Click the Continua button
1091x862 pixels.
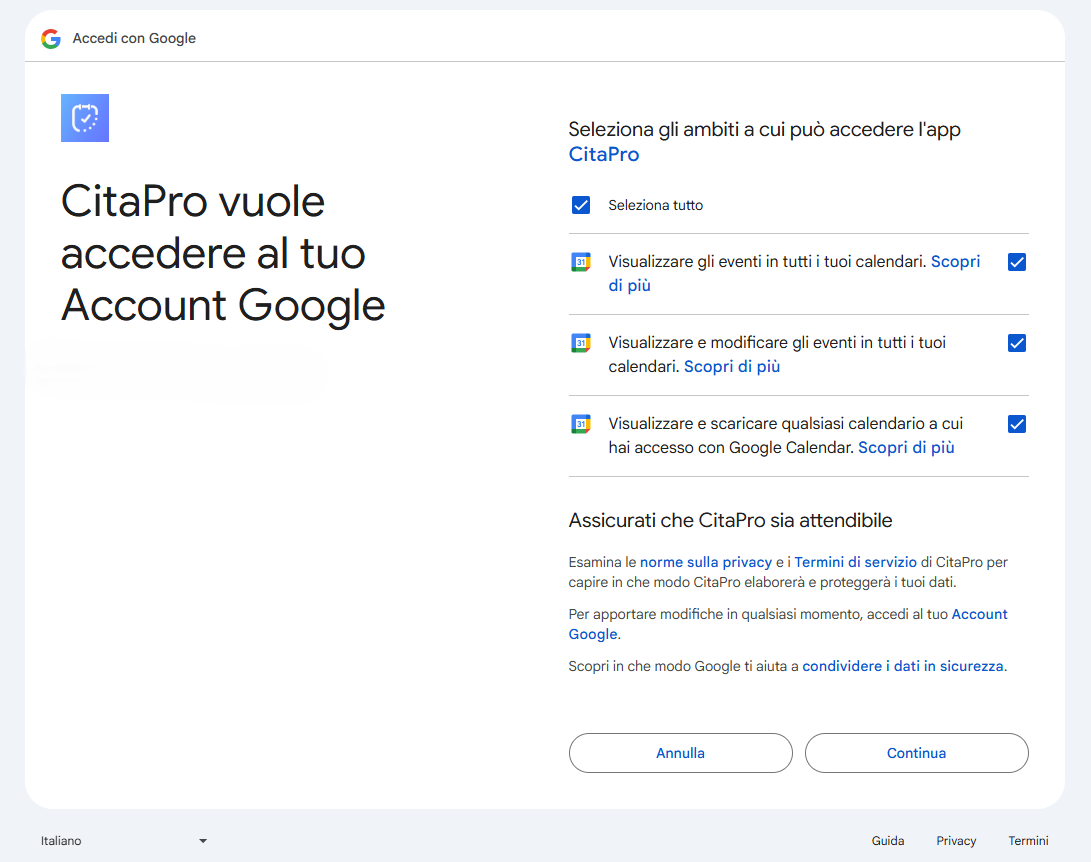(x=916, y=753)
